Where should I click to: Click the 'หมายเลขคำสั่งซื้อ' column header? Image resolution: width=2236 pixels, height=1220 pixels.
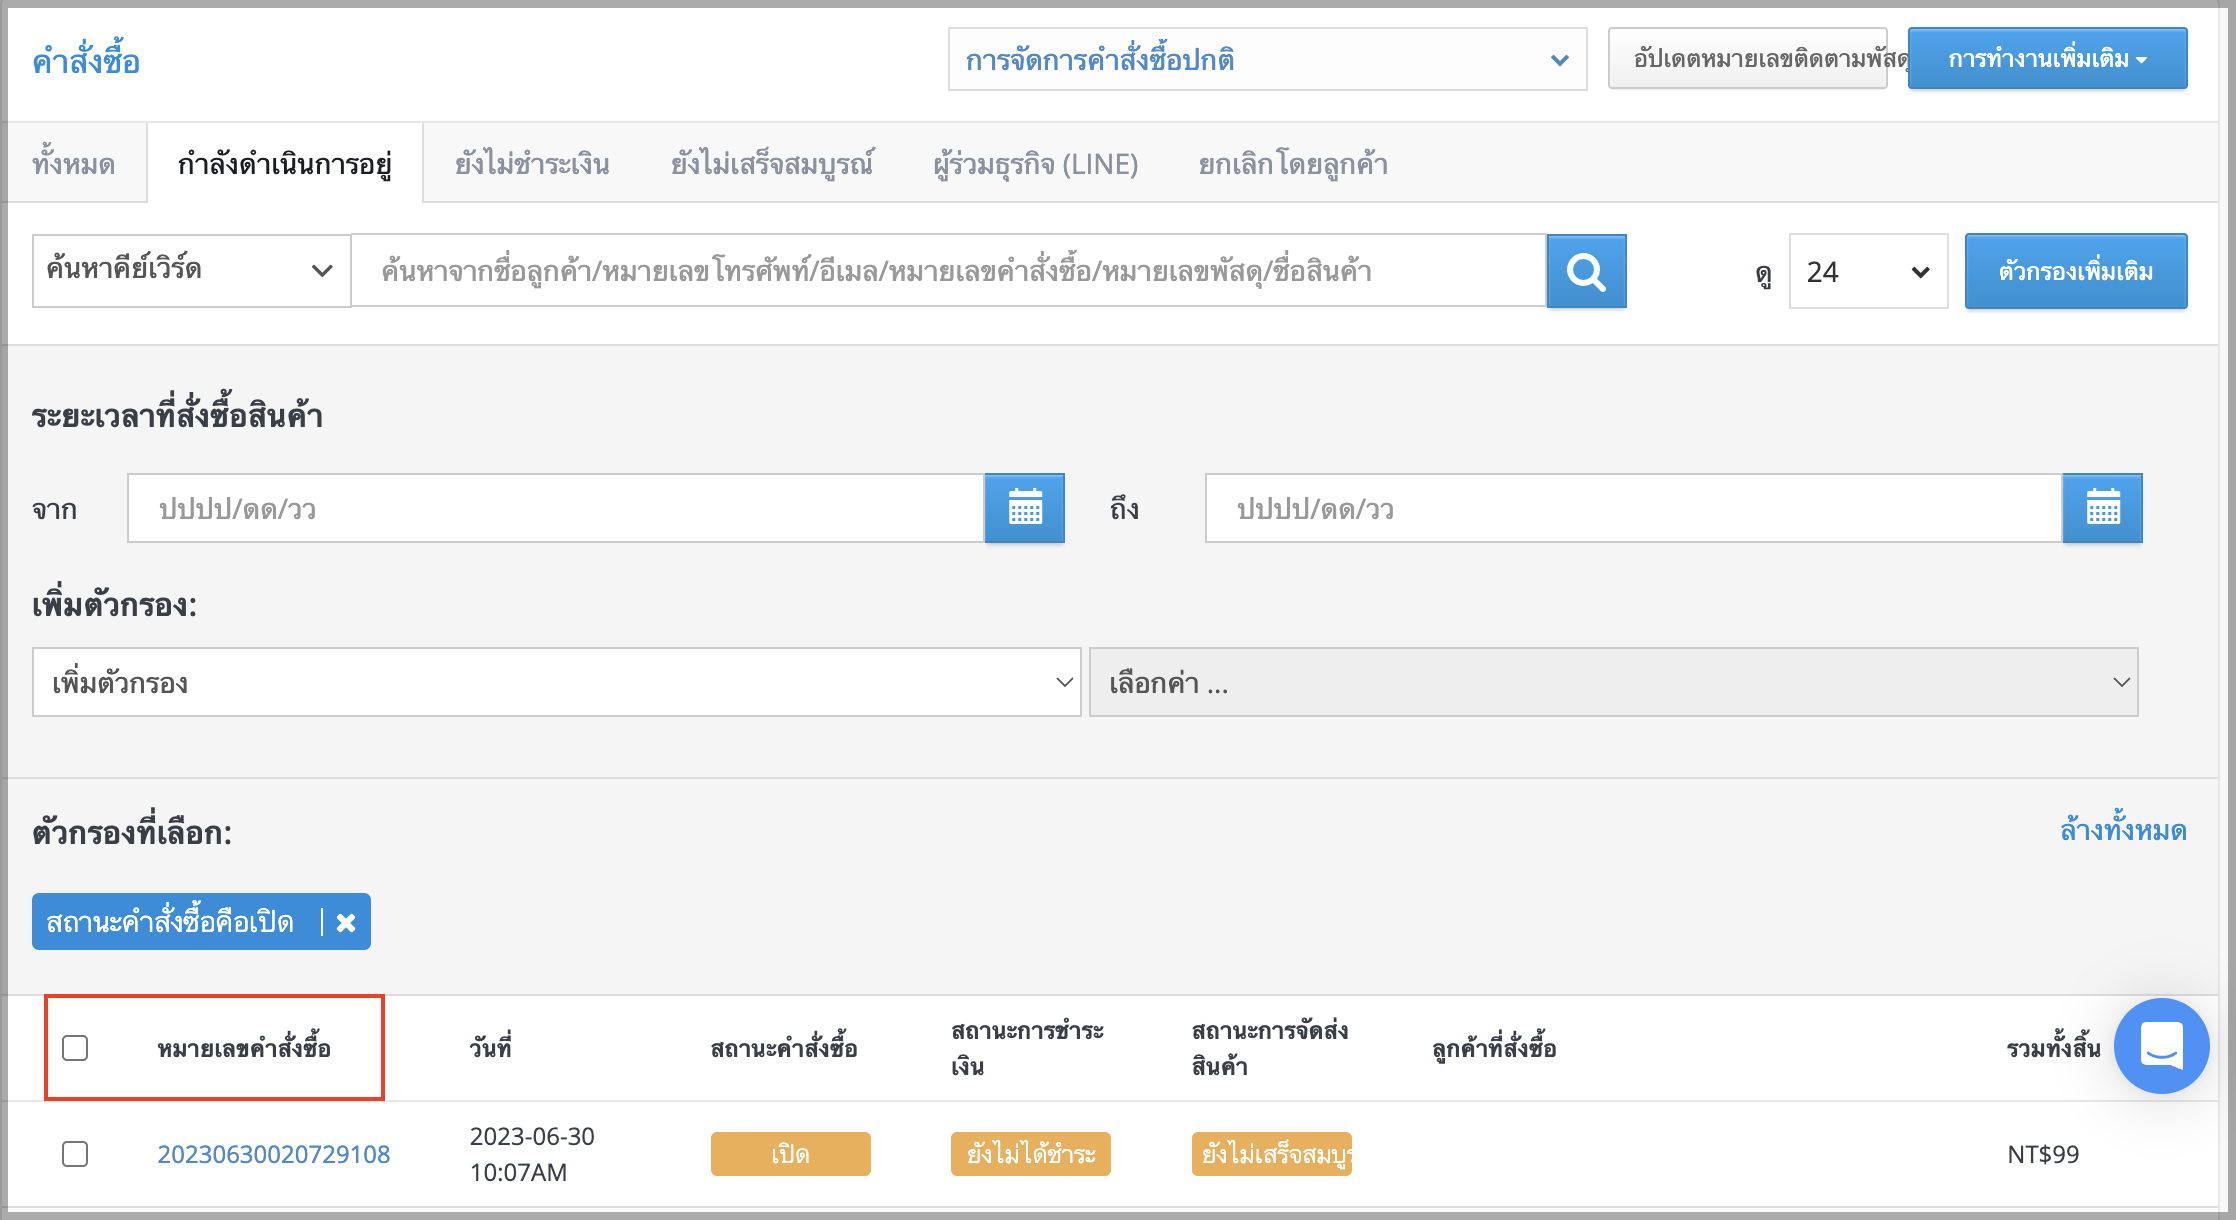[244, 1048]
